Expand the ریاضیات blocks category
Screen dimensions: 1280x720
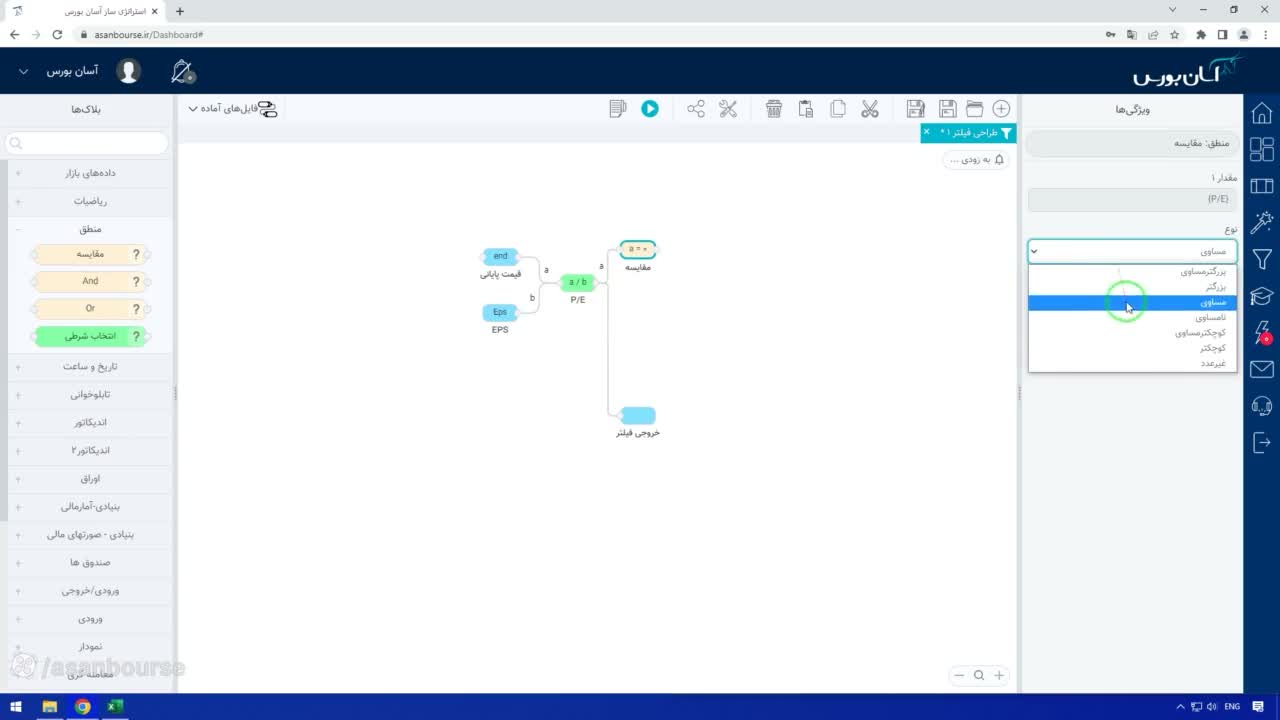point(90,201)
